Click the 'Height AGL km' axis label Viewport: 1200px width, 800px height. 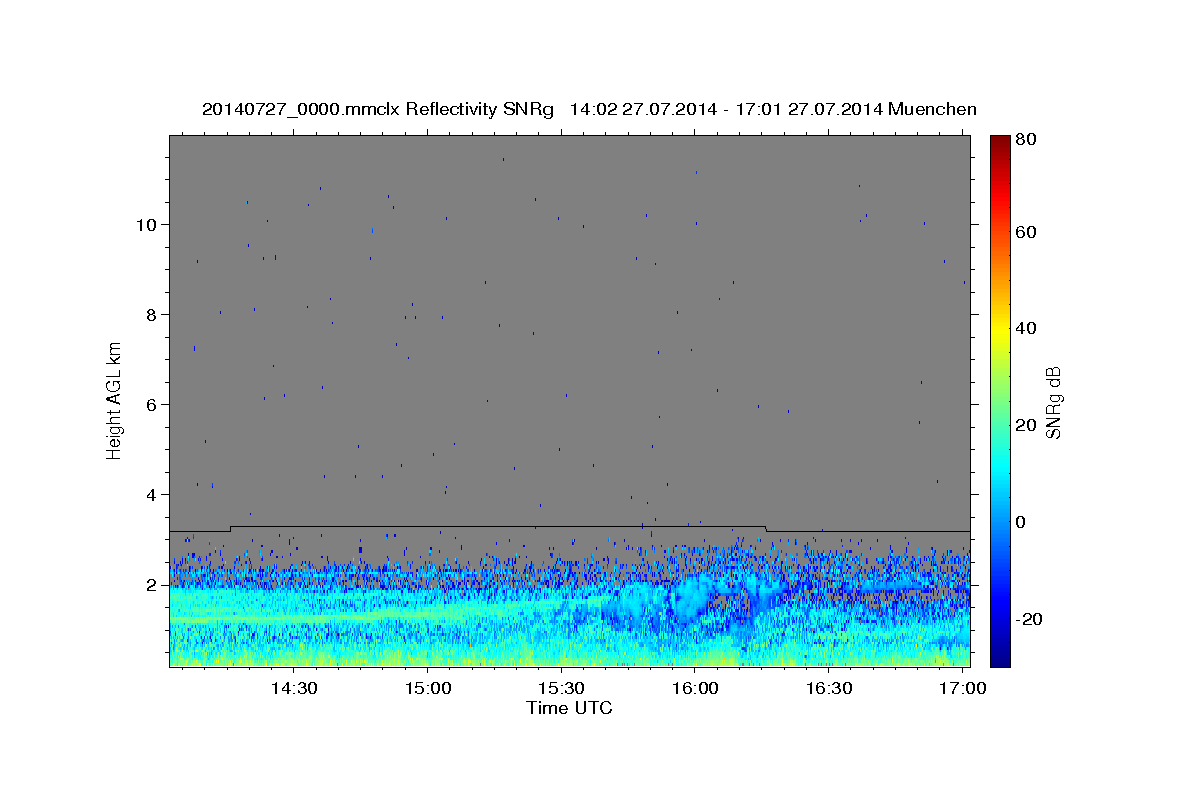click(114, 400)
